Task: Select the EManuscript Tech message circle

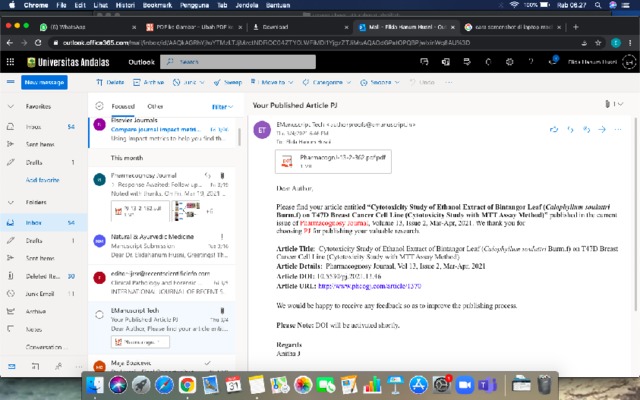Action: [99, 315]
